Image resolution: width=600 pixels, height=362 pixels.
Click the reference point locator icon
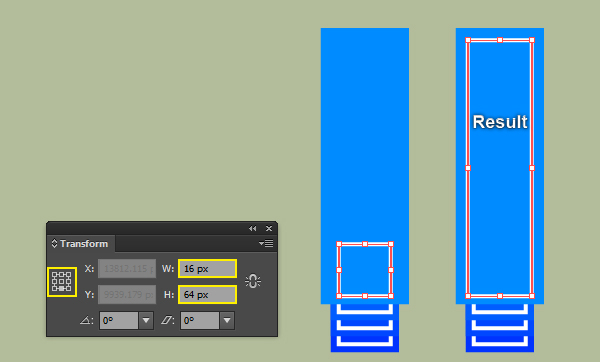(62, 282)
